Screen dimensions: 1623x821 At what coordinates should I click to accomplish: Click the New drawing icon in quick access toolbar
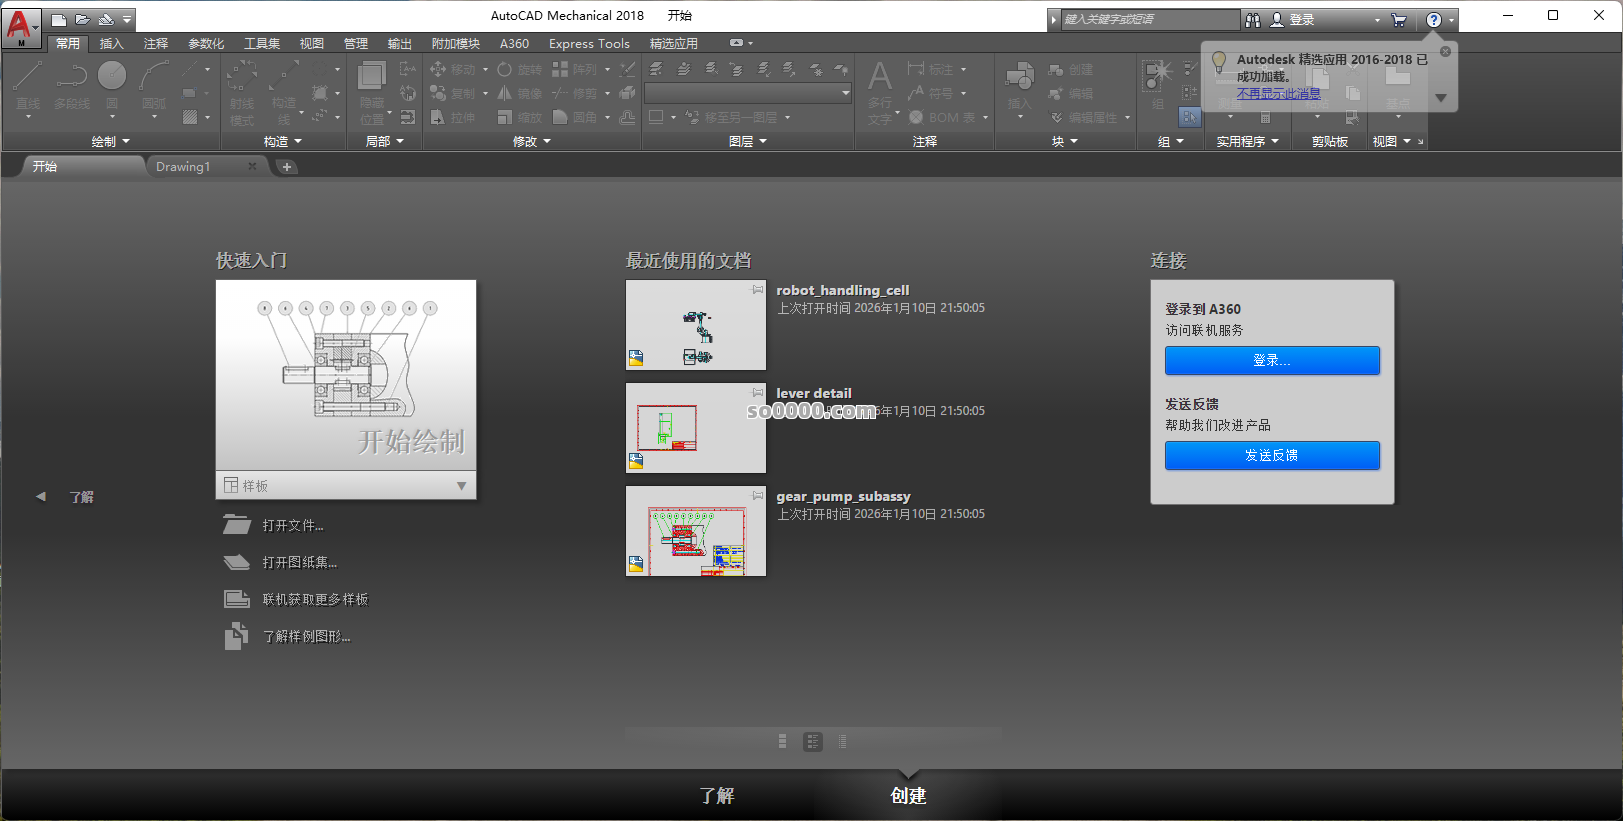coord(59,19)
